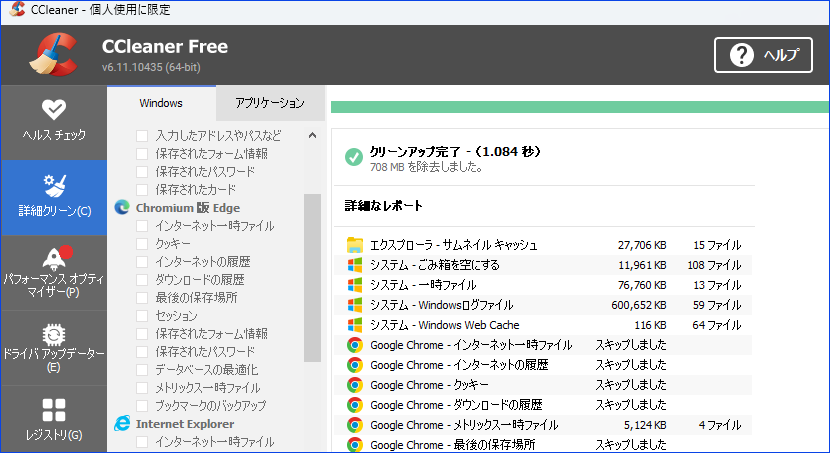830x453 pixels.
Task: Click the CCleaner logo in the header
Action: 54,55
